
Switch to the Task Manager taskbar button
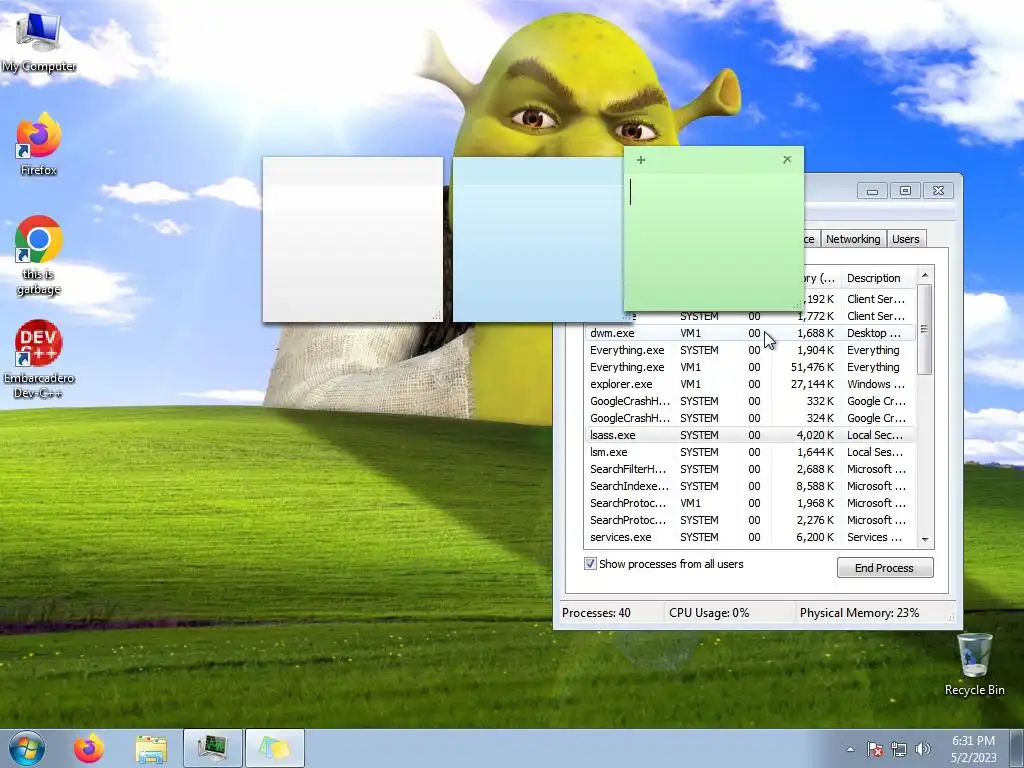pos(213,748)
